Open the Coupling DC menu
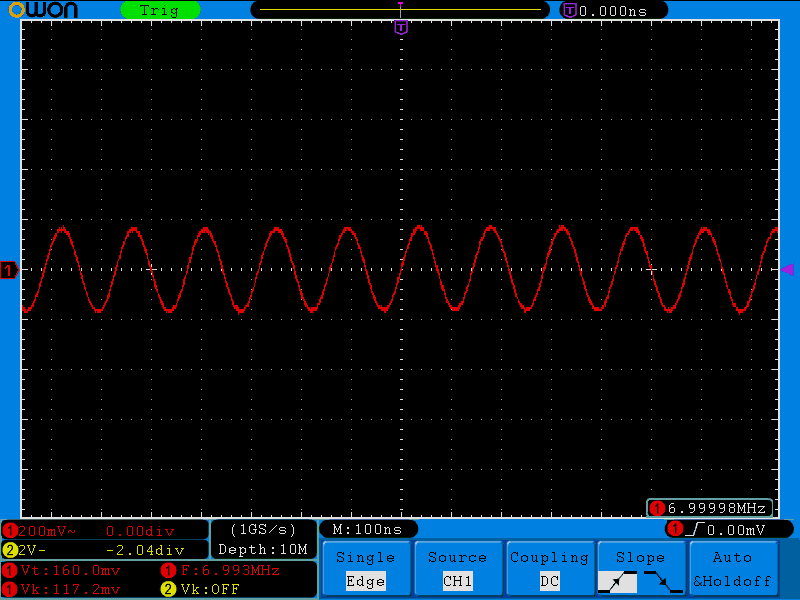The width and height of the screenshot is (800, 600). tap(549, 569)
